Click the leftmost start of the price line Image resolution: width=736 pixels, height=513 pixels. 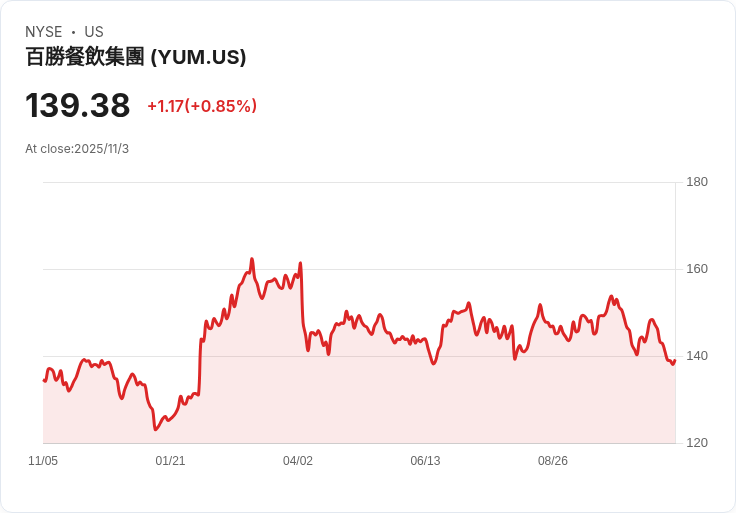click(44, 380)
